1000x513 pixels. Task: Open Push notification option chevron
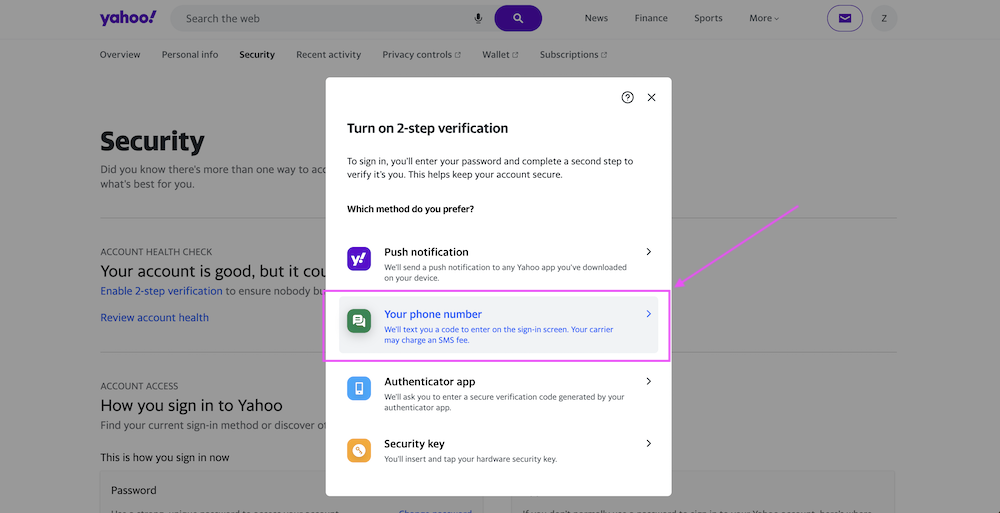pos(648,252)
